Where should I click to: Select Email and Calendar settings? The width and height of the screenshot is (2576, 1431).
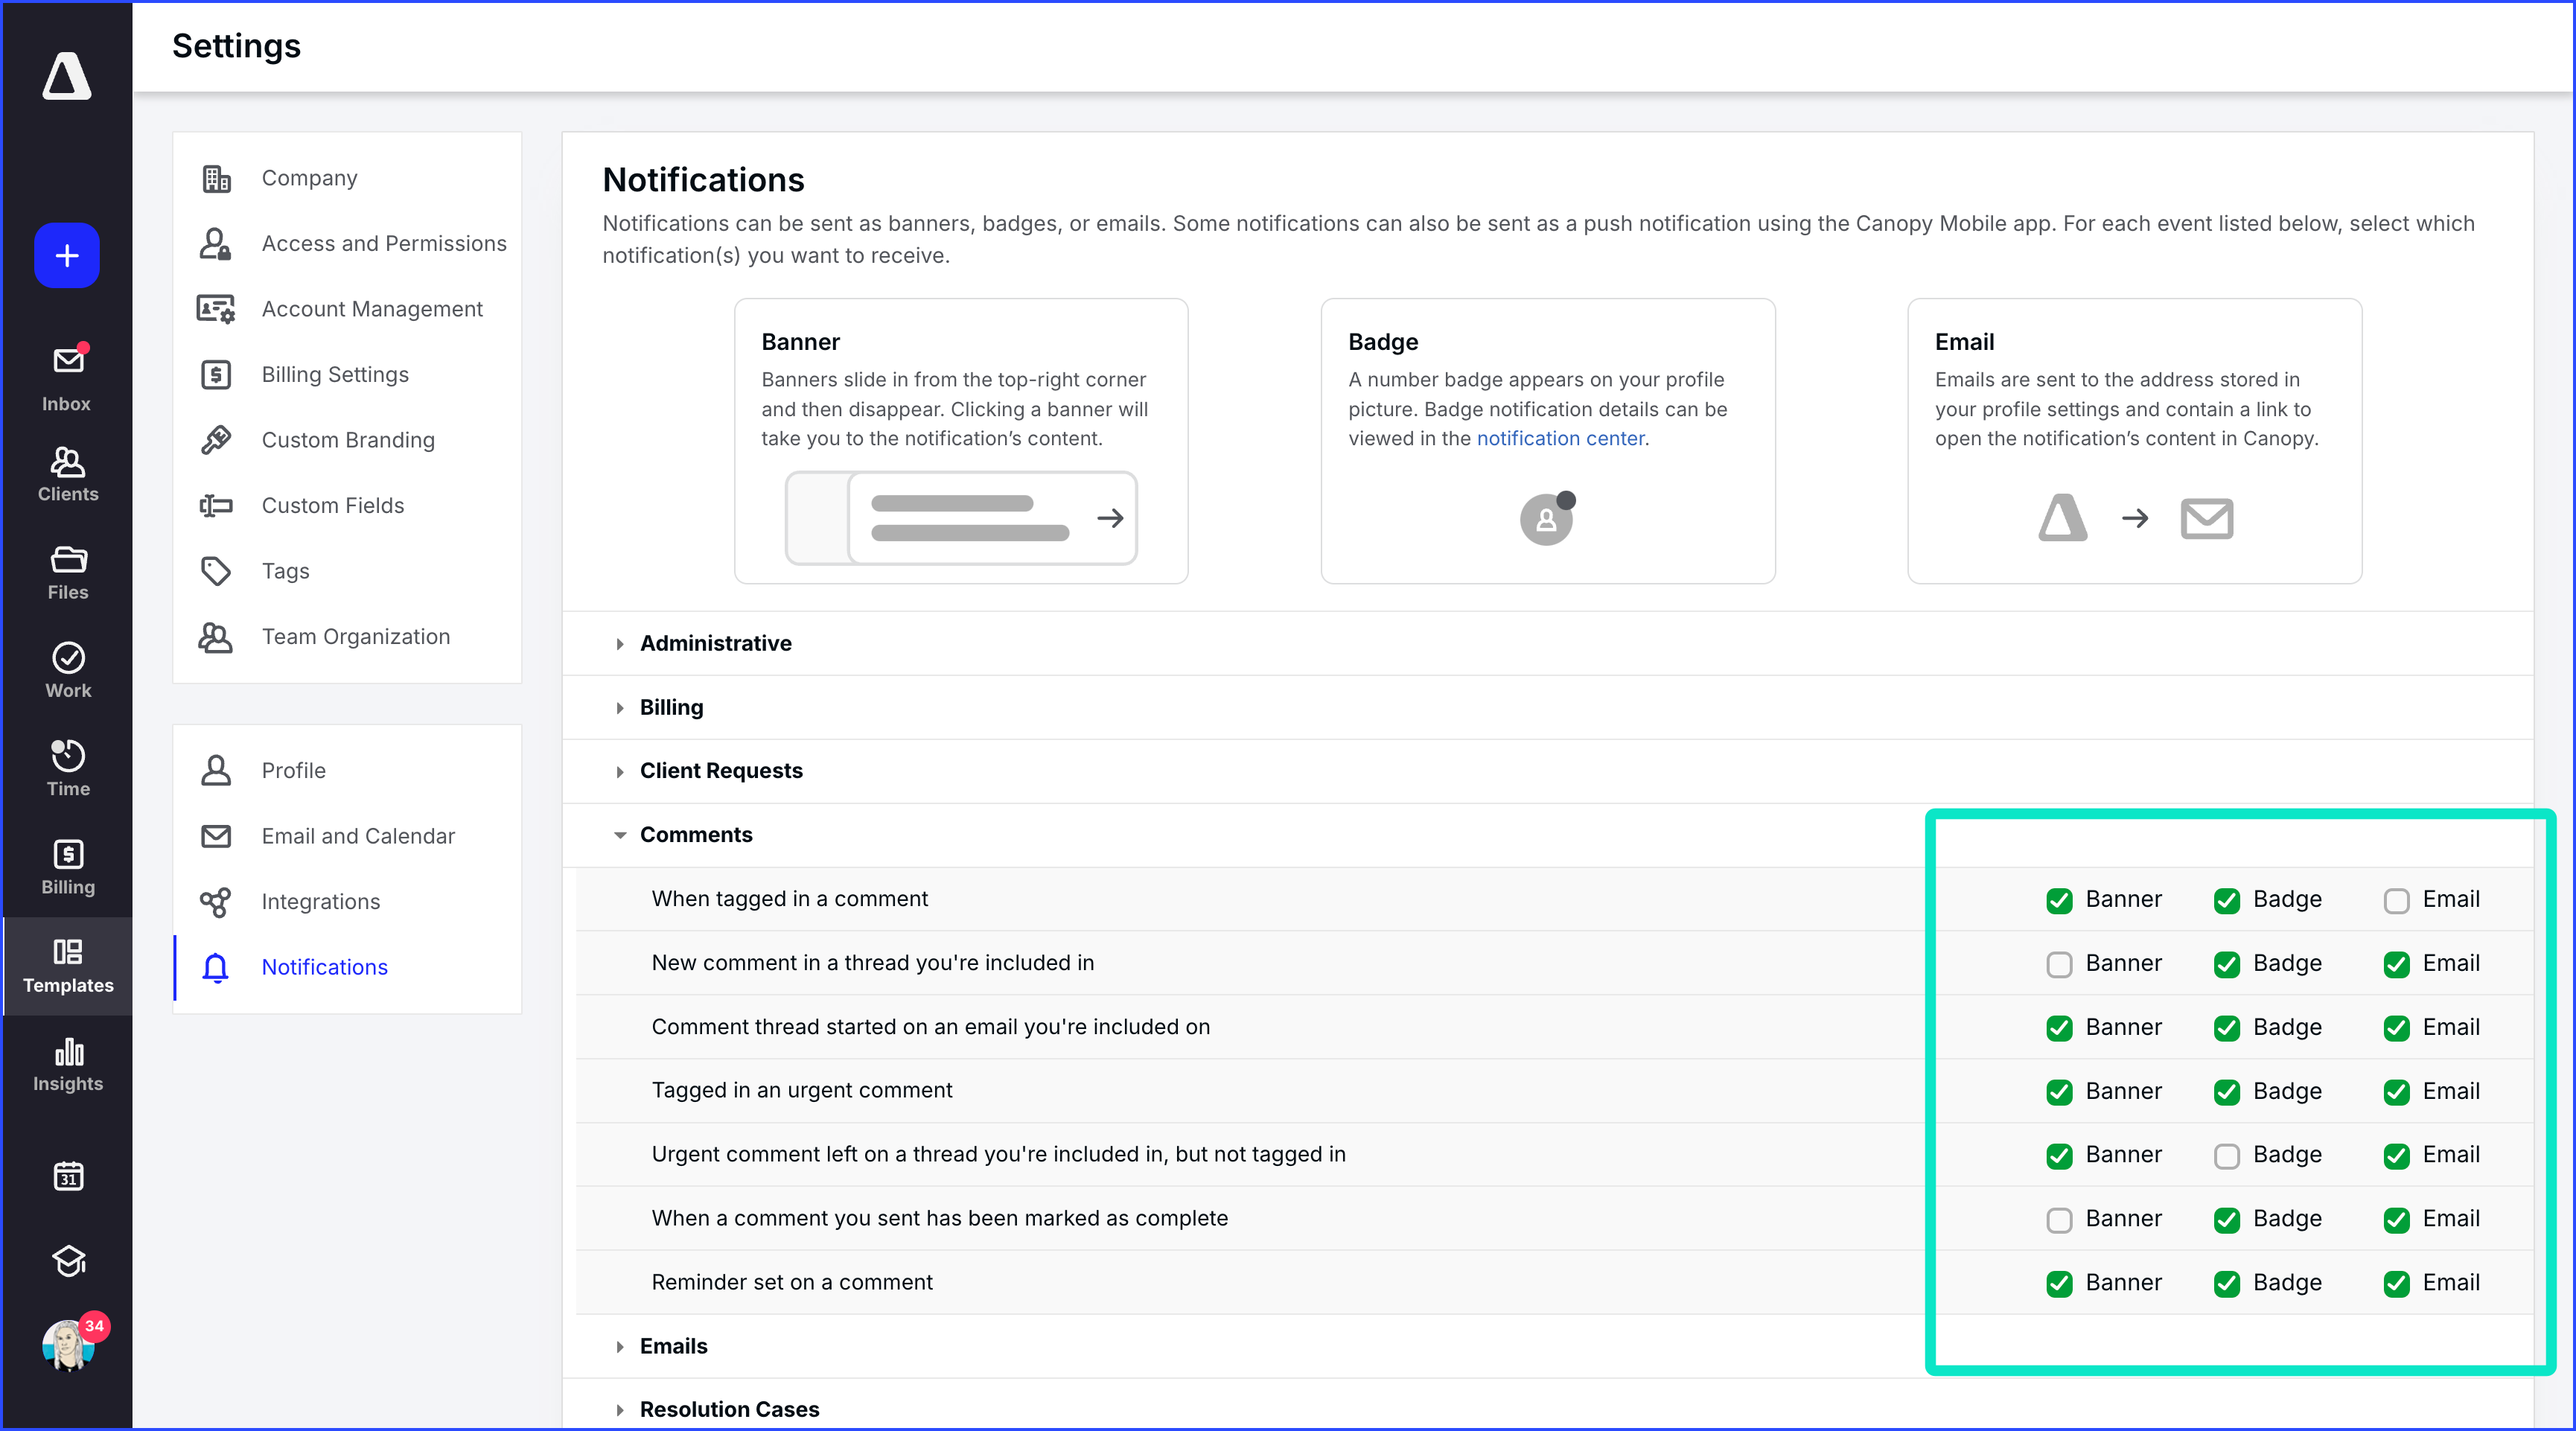357,836
